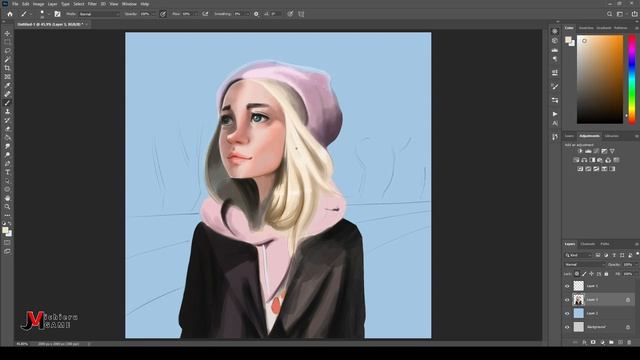Toggle symmetry paint options butterfly icon
Viewport: 640px width, 360px height.
(301, 14)
